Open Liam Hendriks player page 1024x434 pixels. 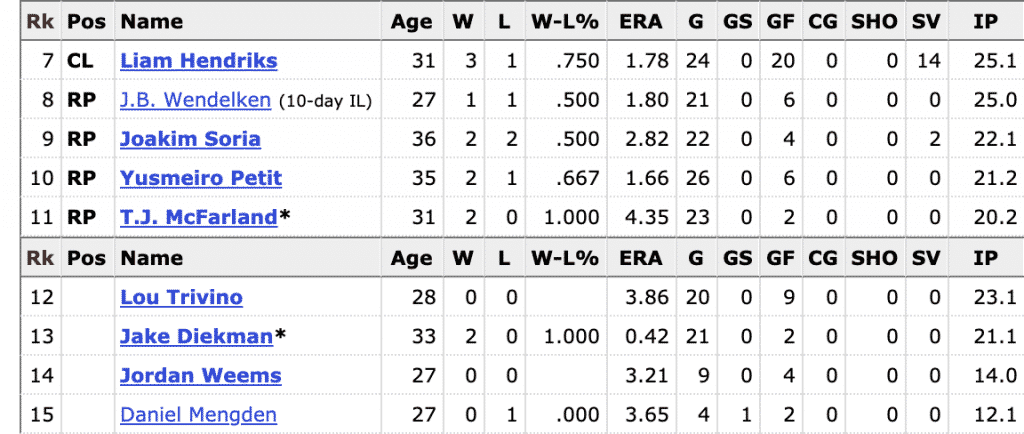tap(198, 61)
